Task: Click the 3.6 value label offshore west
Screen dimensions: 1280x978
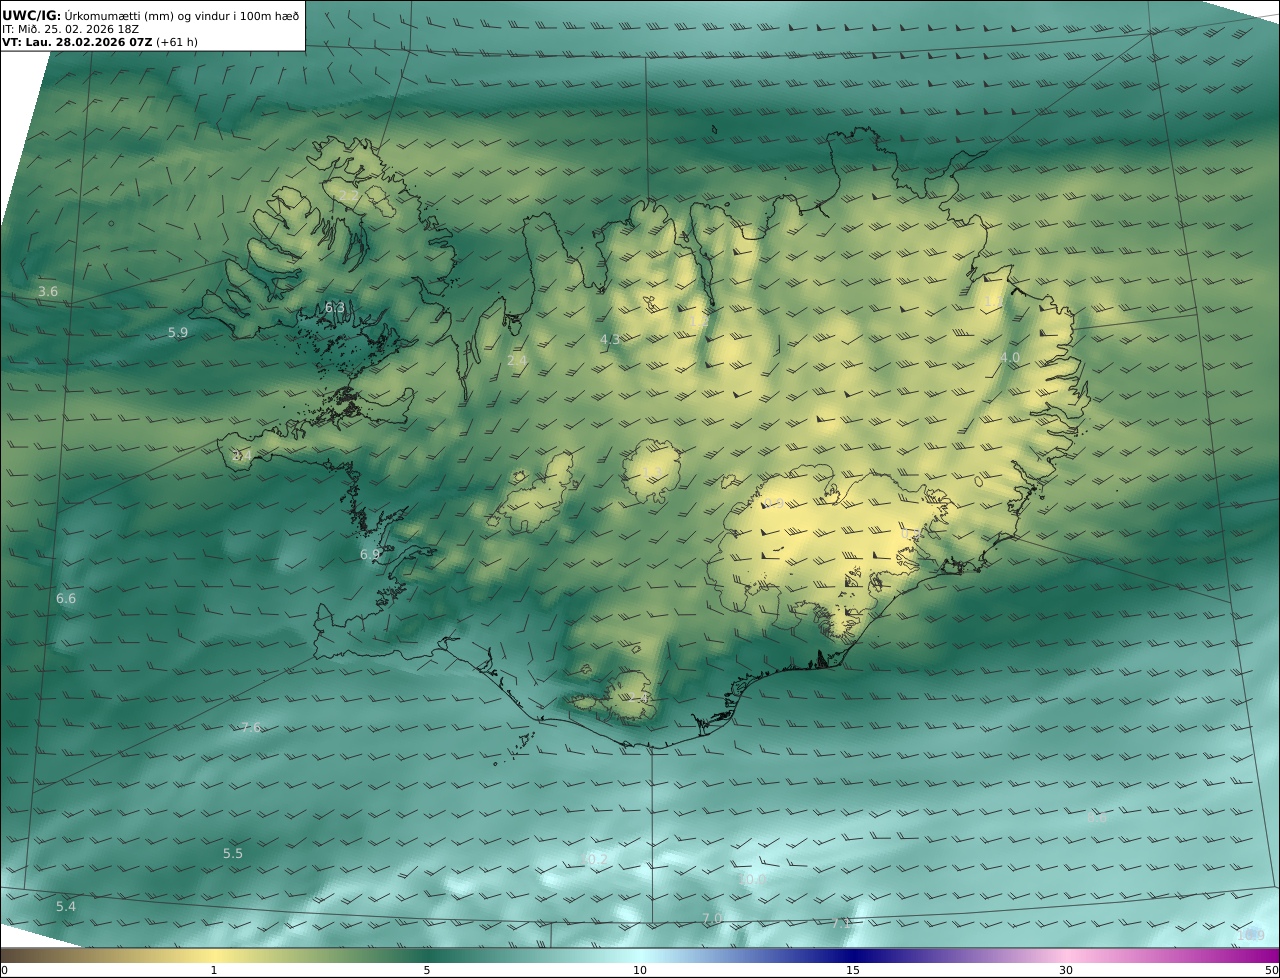Action: coord(48,292)
